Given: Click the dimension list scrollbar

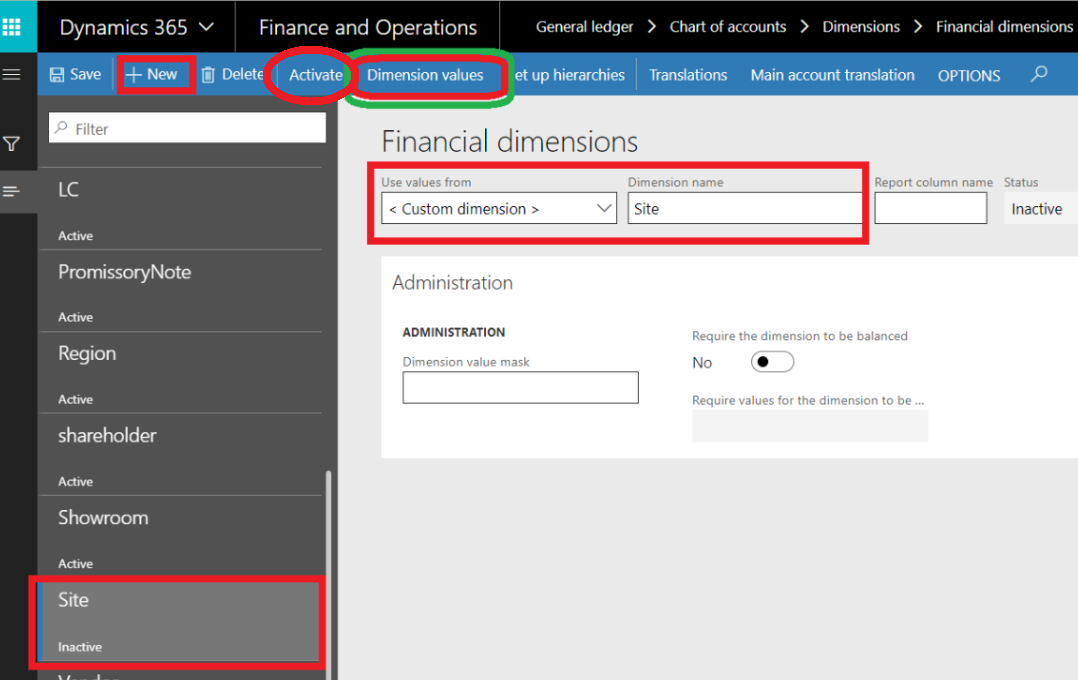Looking at the screenshot, I should [x=329, y=575].
